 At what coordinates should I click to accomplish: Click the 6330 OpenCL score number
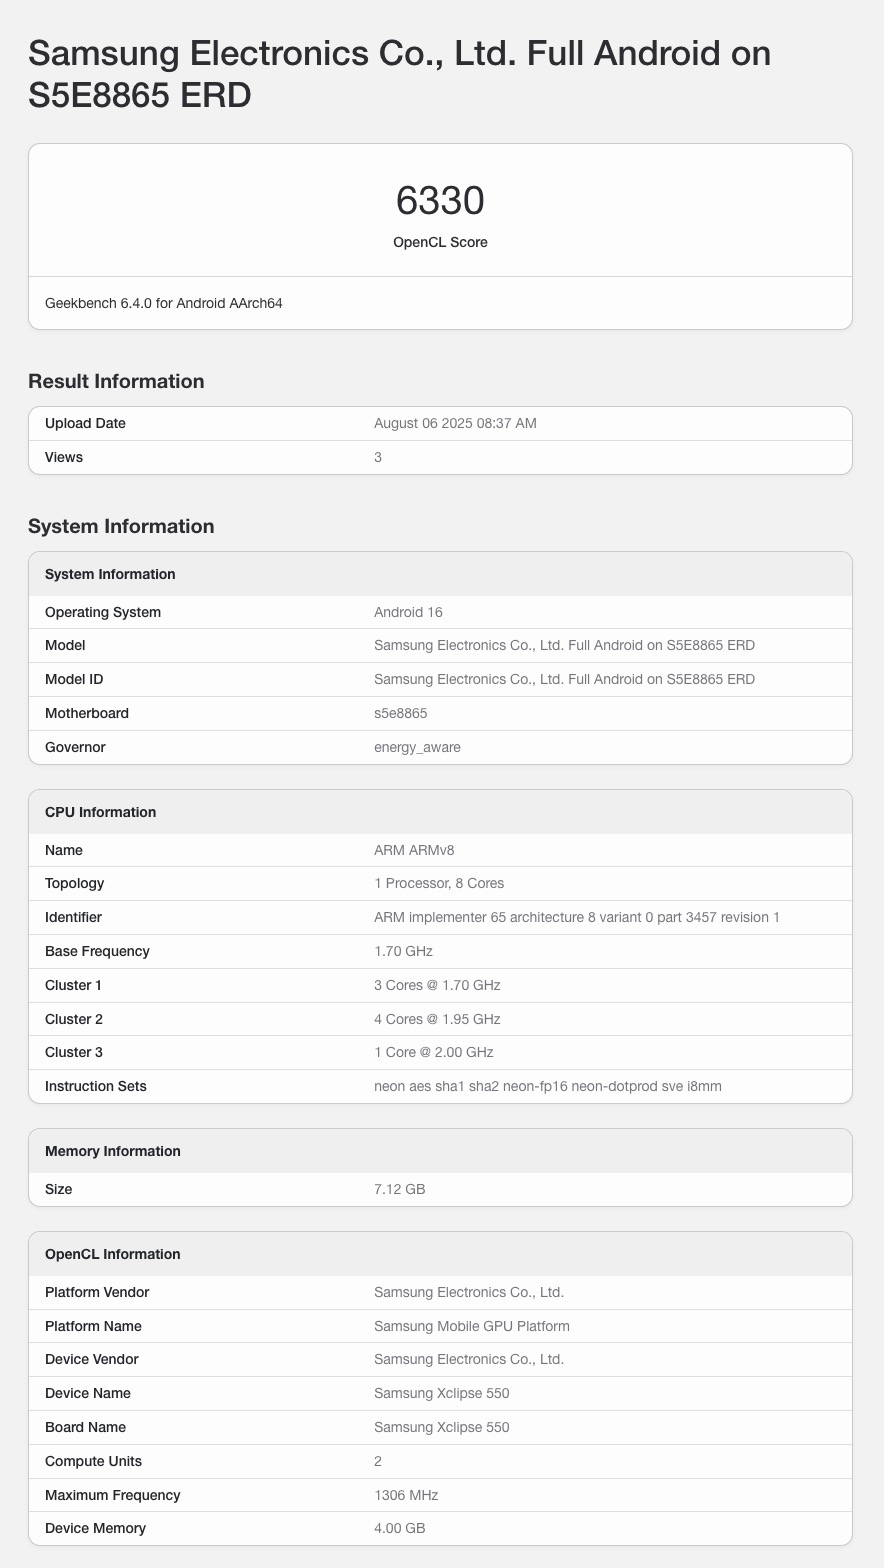(x=440, y=201)
